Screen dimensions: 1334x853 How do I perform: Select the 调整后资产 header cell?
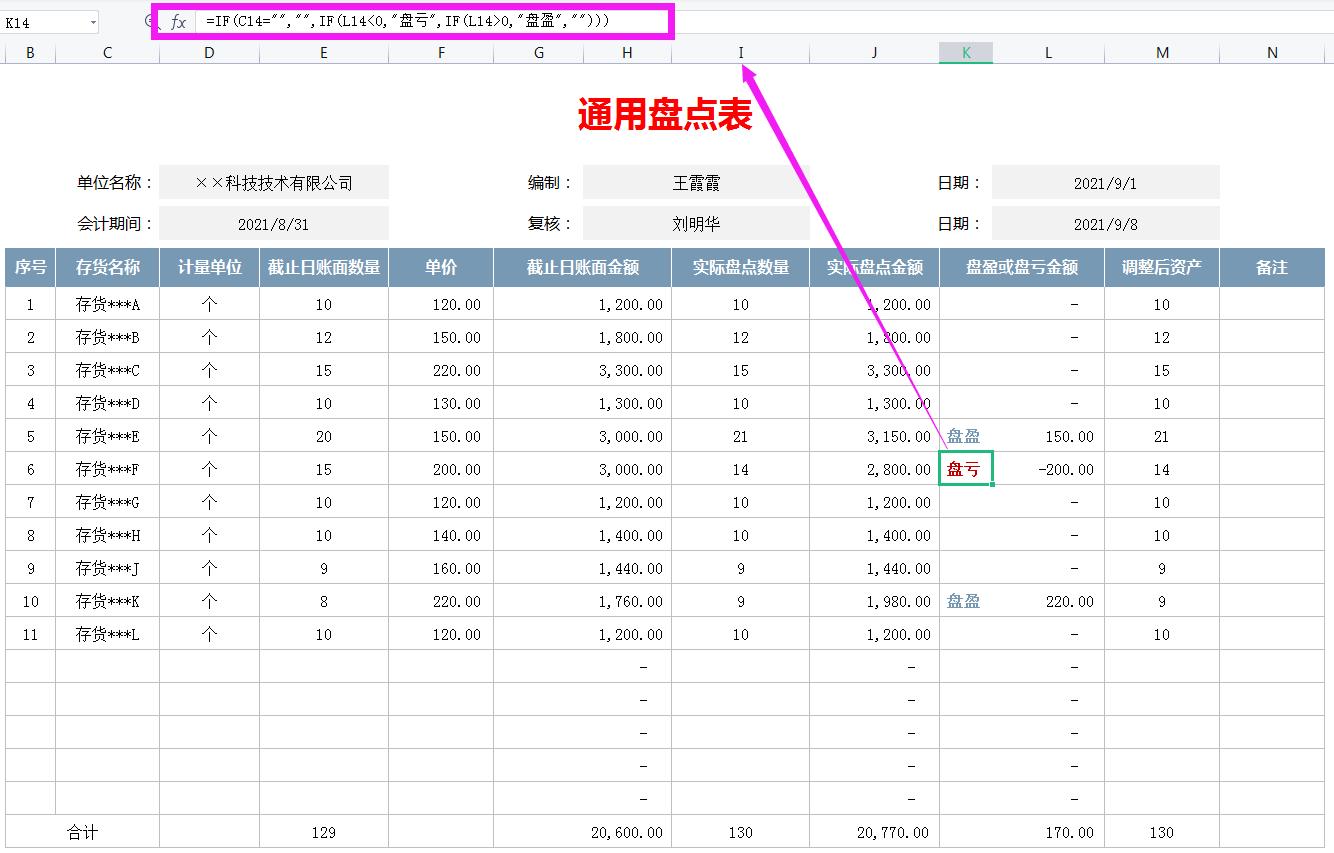click(x=1161, y=267)
